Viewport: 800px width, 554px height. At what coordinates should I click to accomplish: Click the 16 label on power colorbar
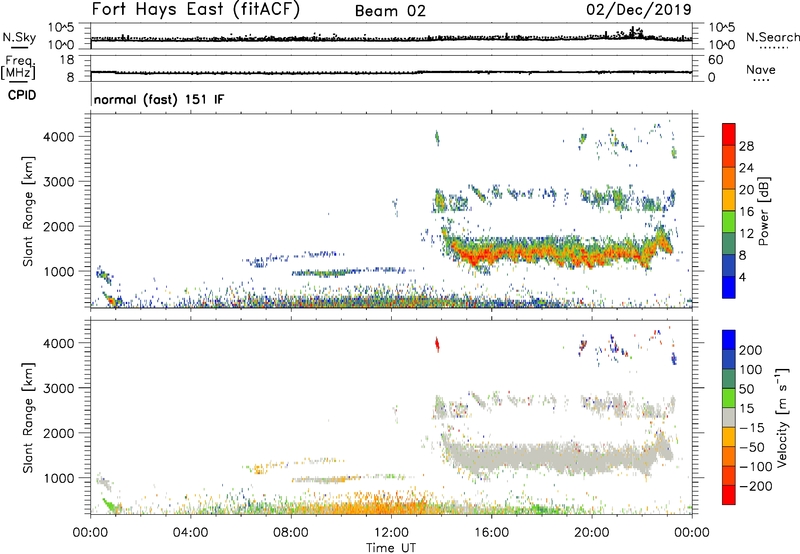click(x=746, y=212)
